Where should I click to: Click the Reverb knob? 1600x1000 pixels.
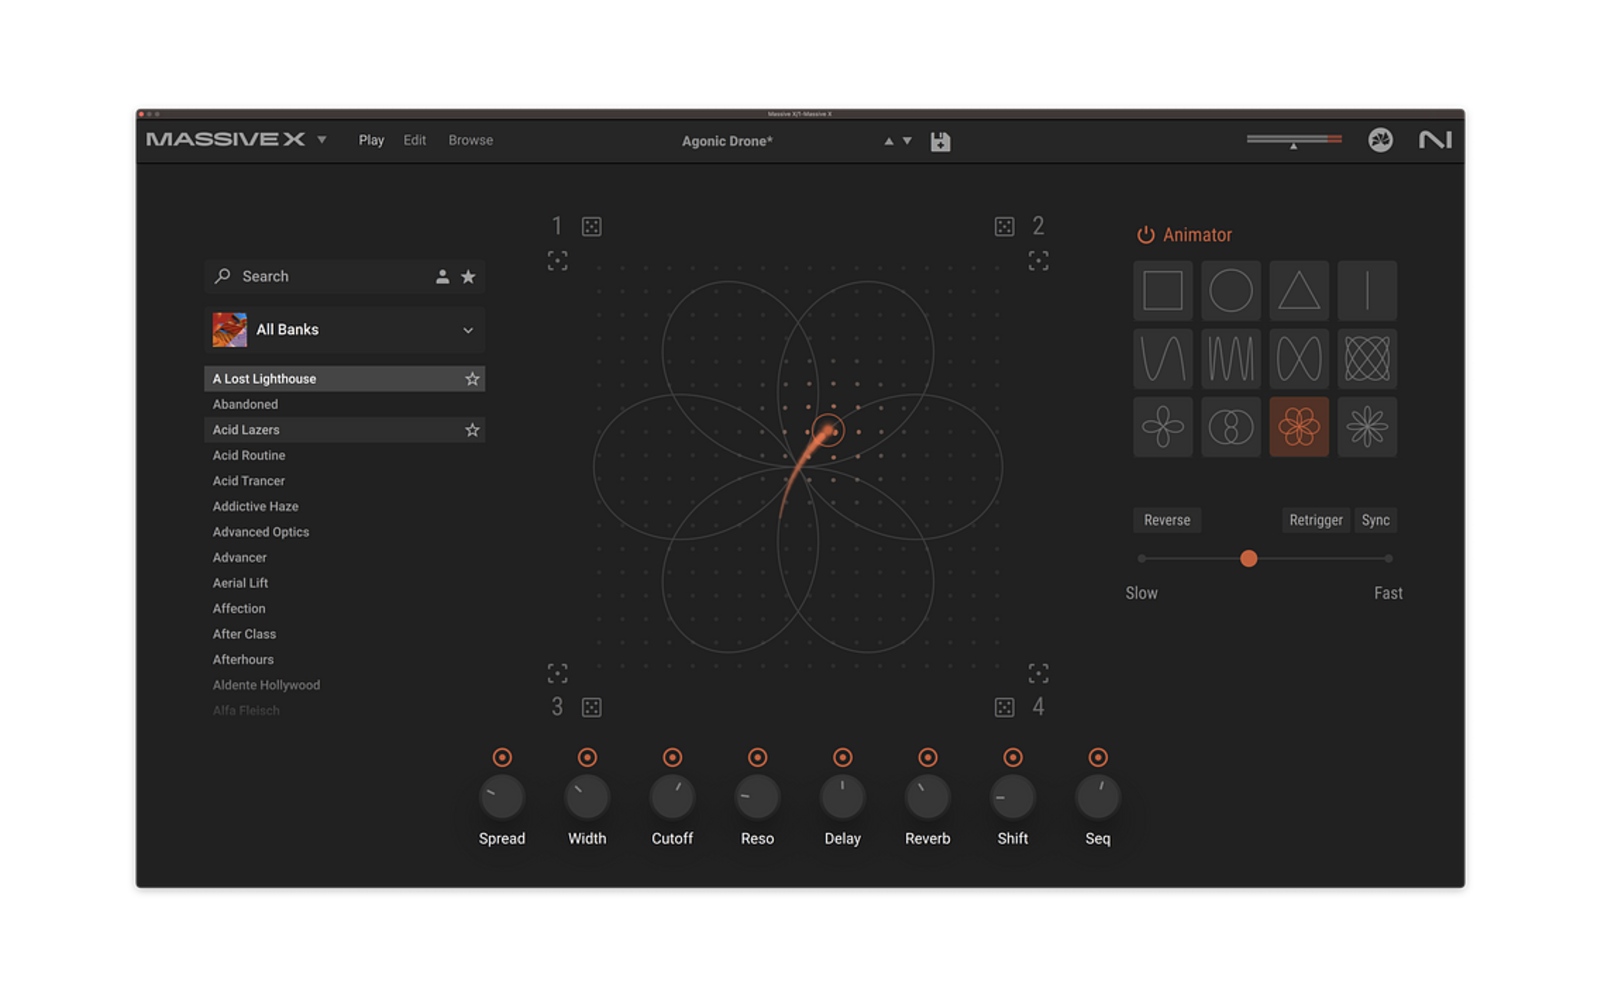click(x=928, y=797)
